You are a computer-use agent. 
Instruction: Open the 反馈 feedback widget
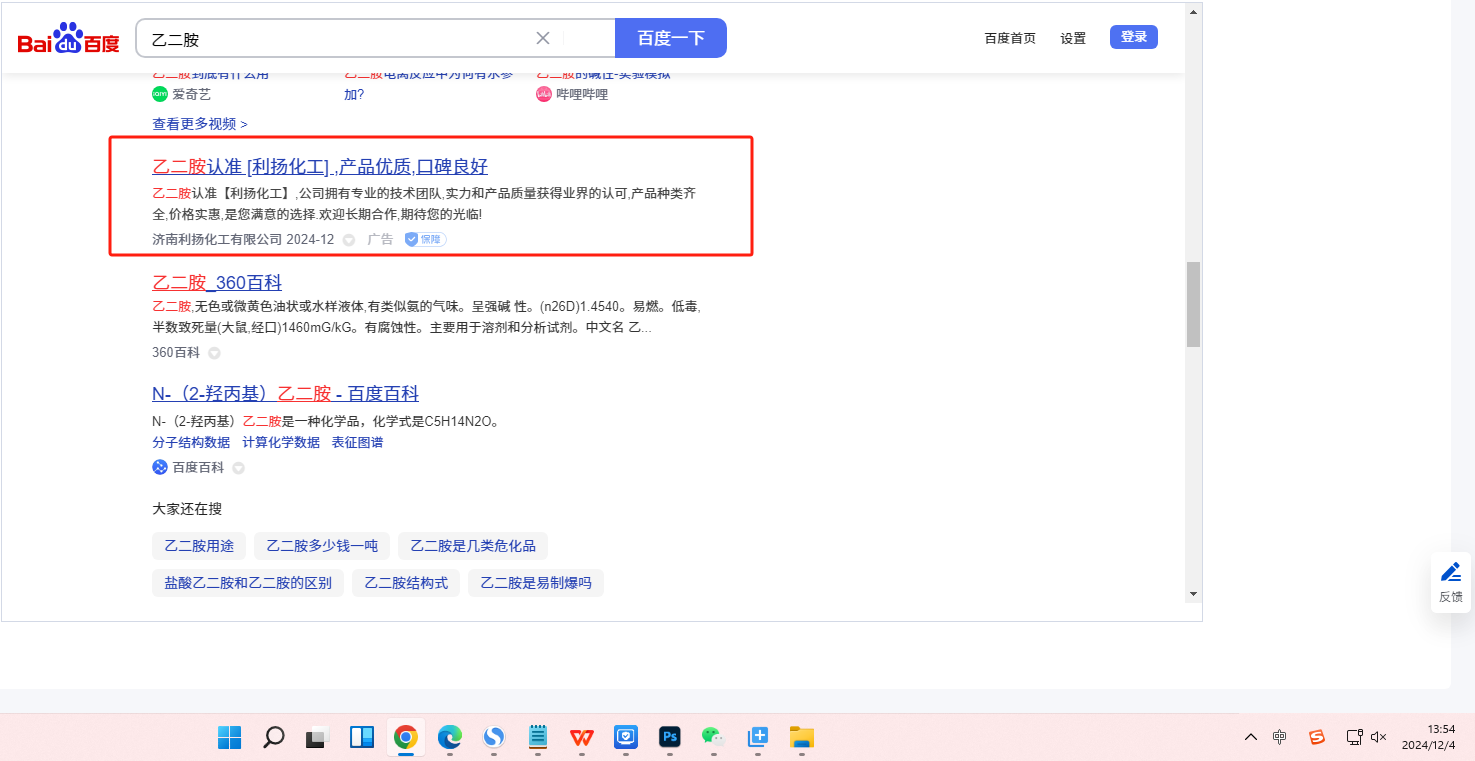coord(1450,582)
